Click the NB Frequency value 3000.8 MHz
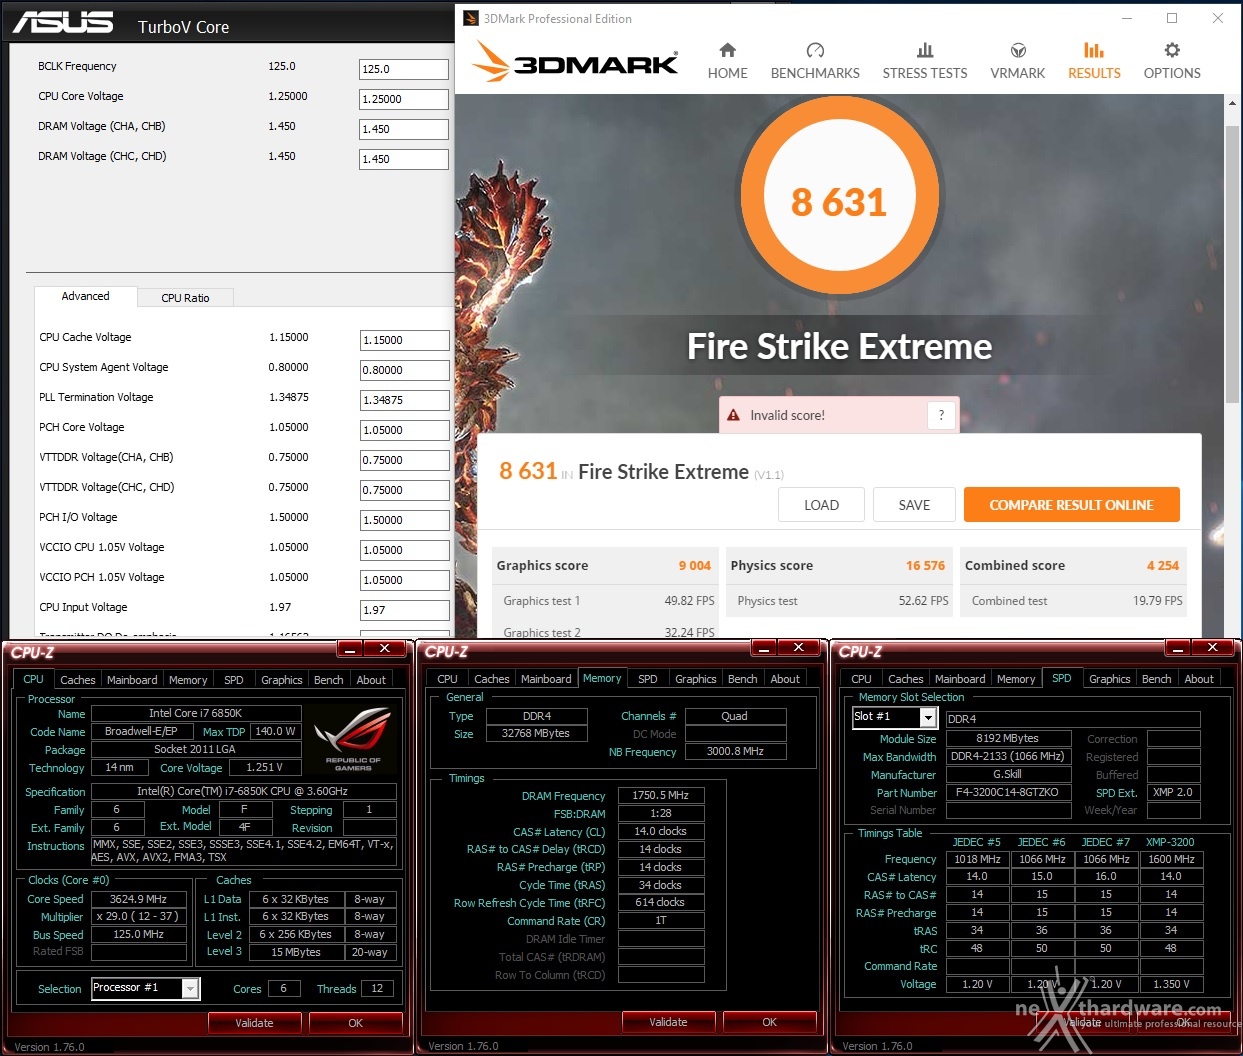1243x1056 pixels. pos(735,751)
